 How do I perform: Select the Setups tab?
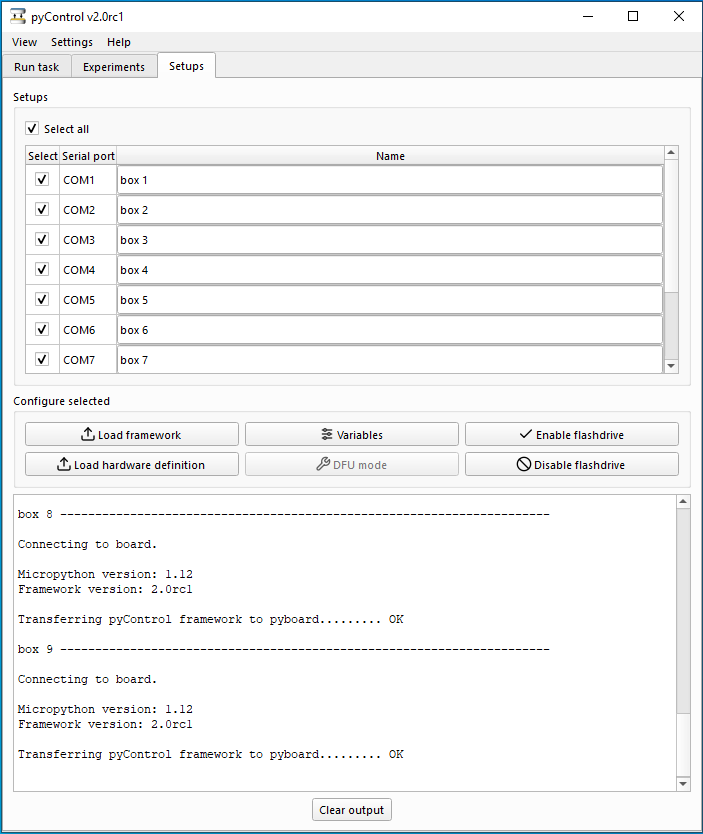(x=186, y=66)
